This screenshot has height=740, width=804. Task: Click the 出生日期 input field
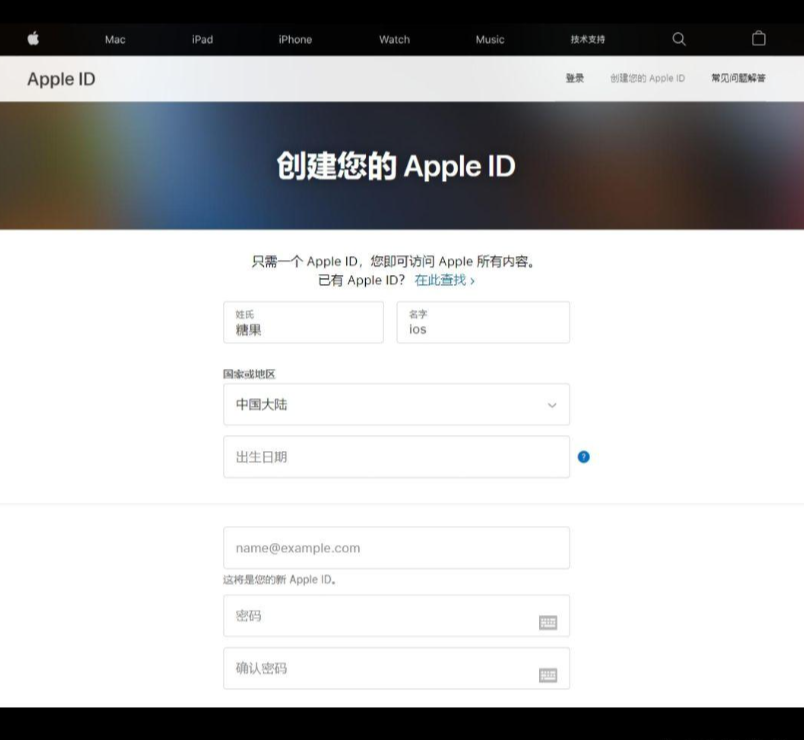396,457
